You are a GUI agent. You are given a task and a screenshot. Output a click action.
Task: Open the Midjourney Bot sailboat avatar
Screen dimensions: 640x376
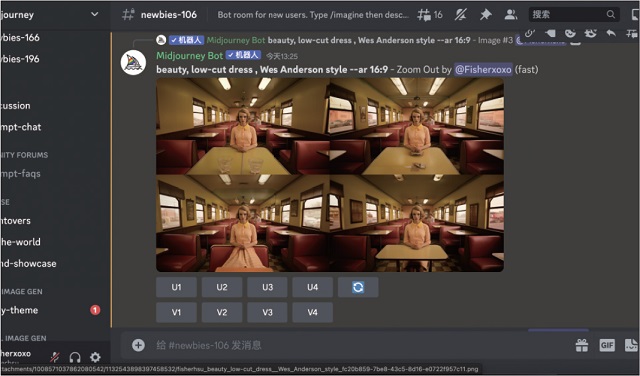pos(133,62)
